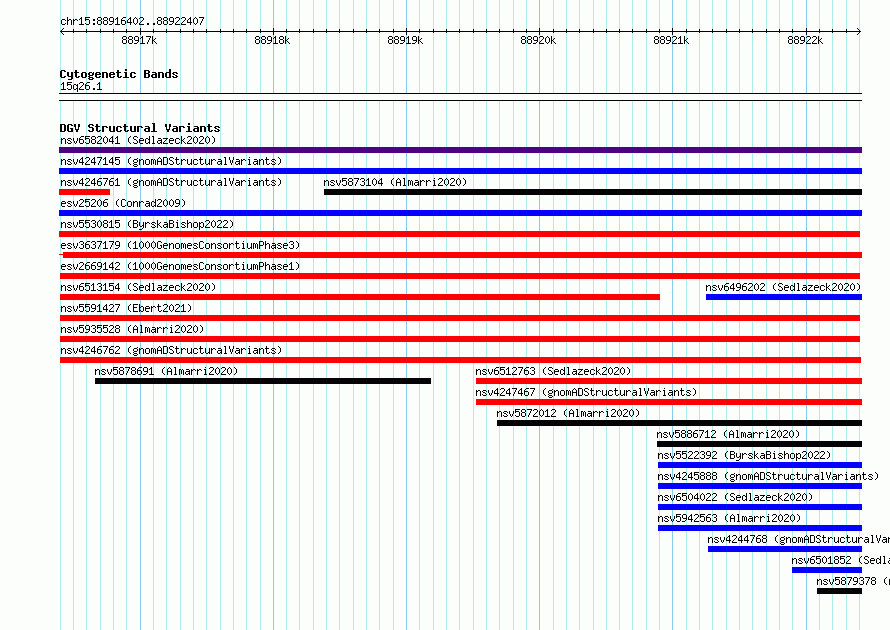Select the short black nsv5879378 bar
This screenshot has height=630, width=890.
[839, 591]
